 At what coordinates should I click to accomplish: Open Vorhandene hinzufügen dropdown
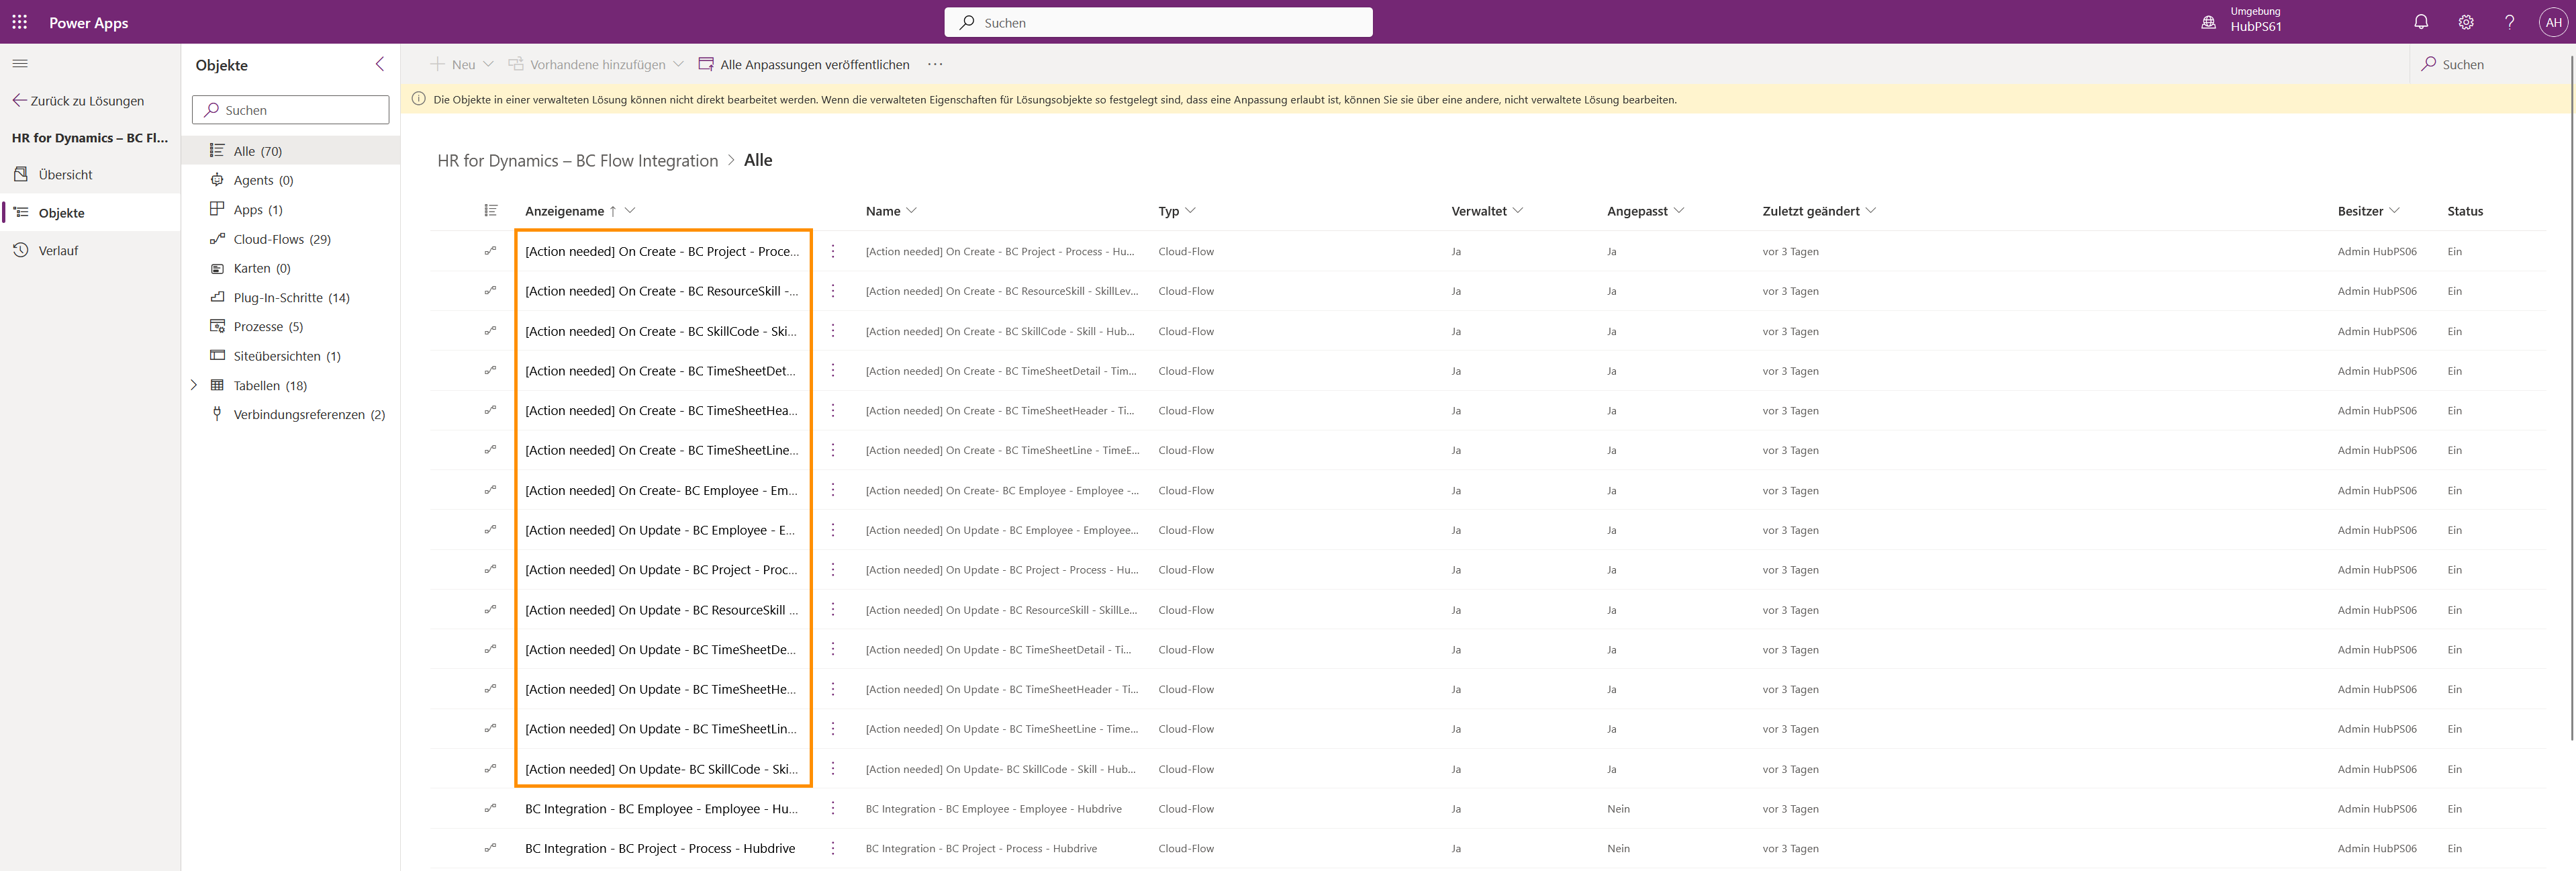pos(596,65)
